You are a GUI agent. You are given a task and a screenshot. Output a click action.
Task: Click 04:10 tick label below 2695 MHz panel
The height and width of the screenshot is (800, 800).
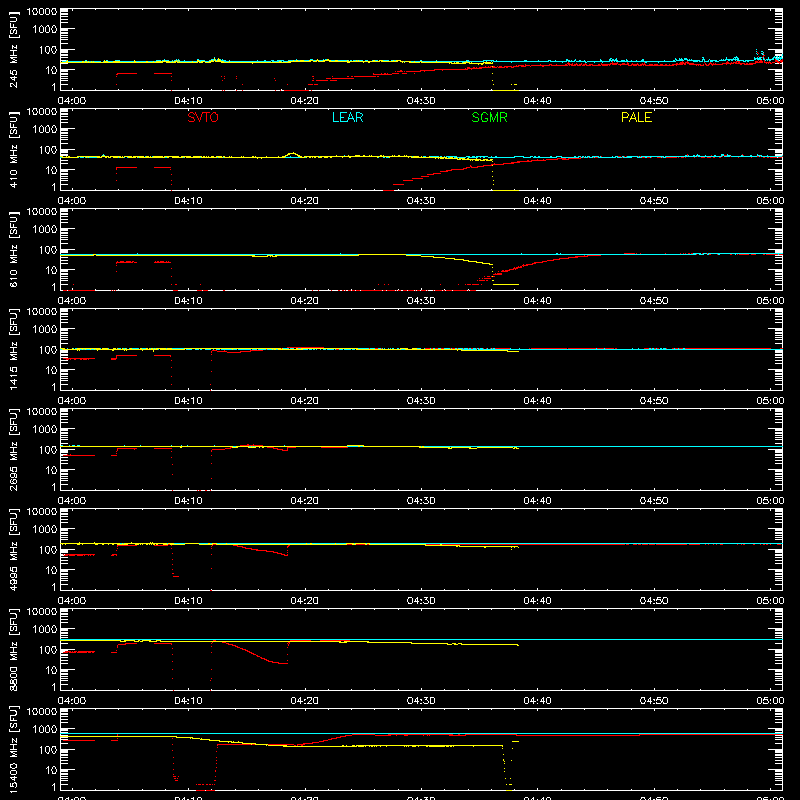(x=188, y=501)
